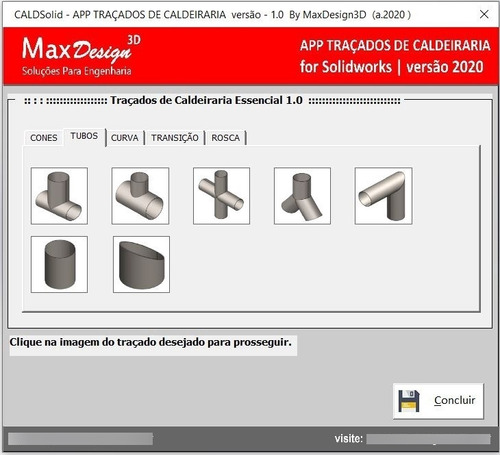Select the Y-branch tube pattern
The height and width of the screenshot is (455, 500).
[302, 196]
